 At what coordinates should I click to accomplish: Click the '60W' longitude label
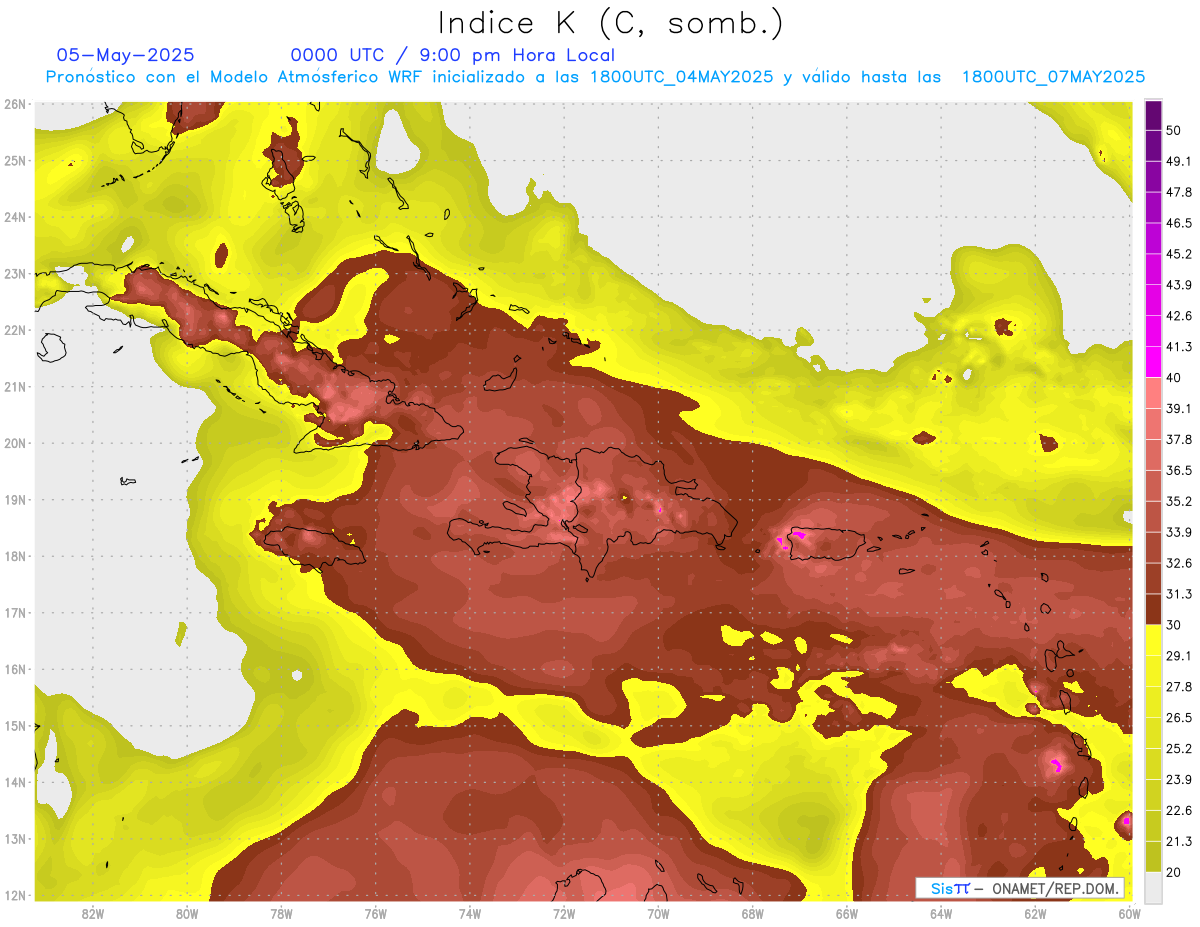click(1130, 913)
